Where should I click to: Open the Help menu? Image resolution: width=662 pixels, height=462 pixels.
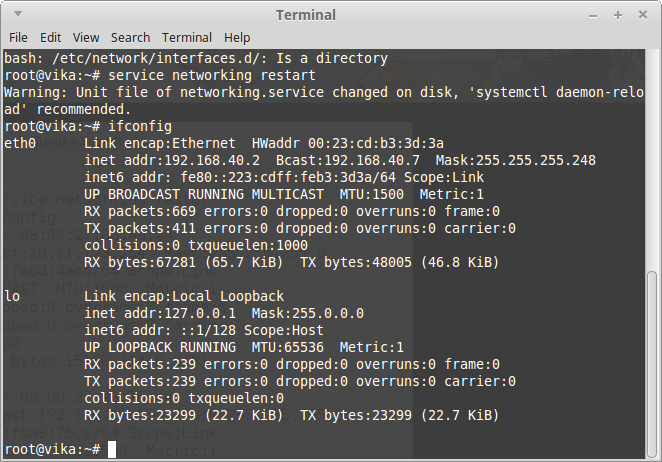(237, 37)
